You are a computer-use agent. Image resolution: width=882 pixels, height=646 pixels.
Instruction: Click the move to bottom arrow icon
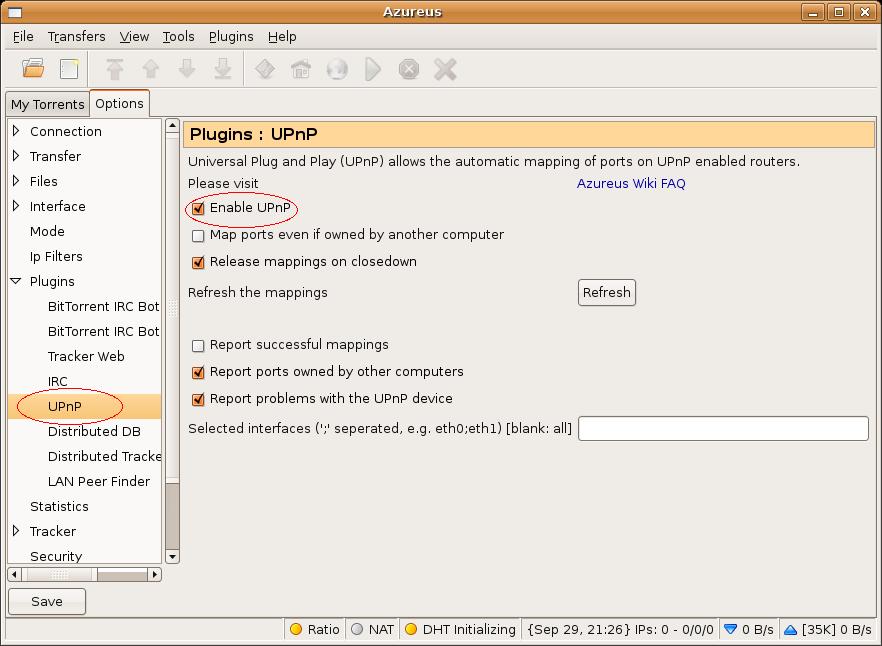223,69
